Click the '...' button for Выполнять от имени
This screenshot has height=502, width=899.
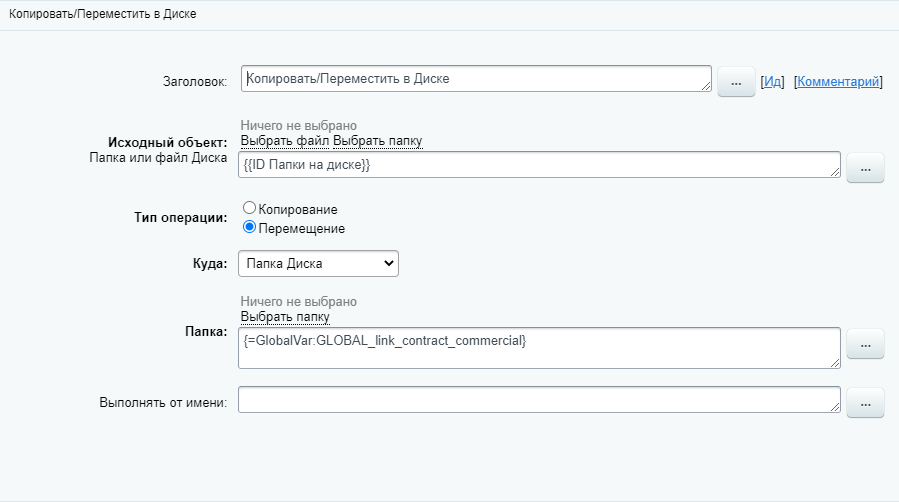(865, 402)
